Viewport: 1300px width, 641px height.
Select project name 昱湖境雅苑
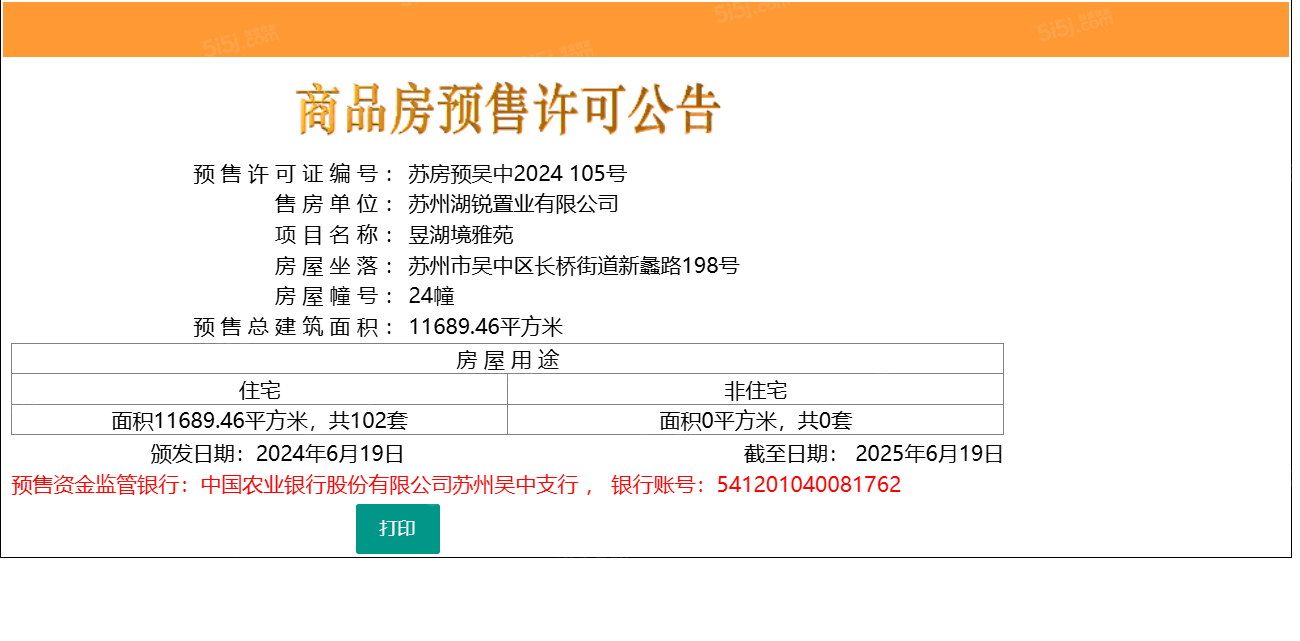click(461, 236)
